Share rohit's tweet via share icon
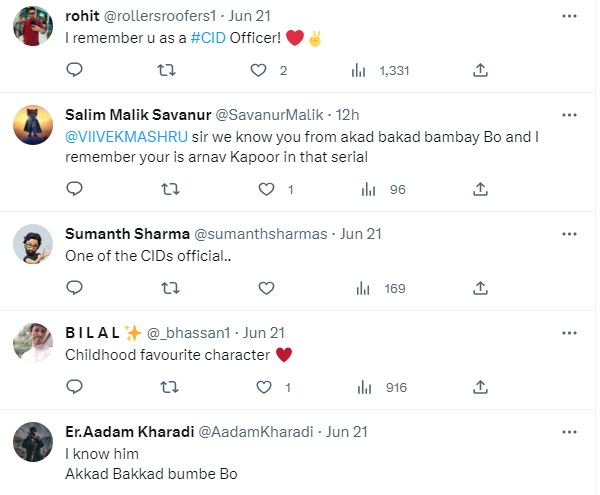600x495 pixels. tap(480, 70)
